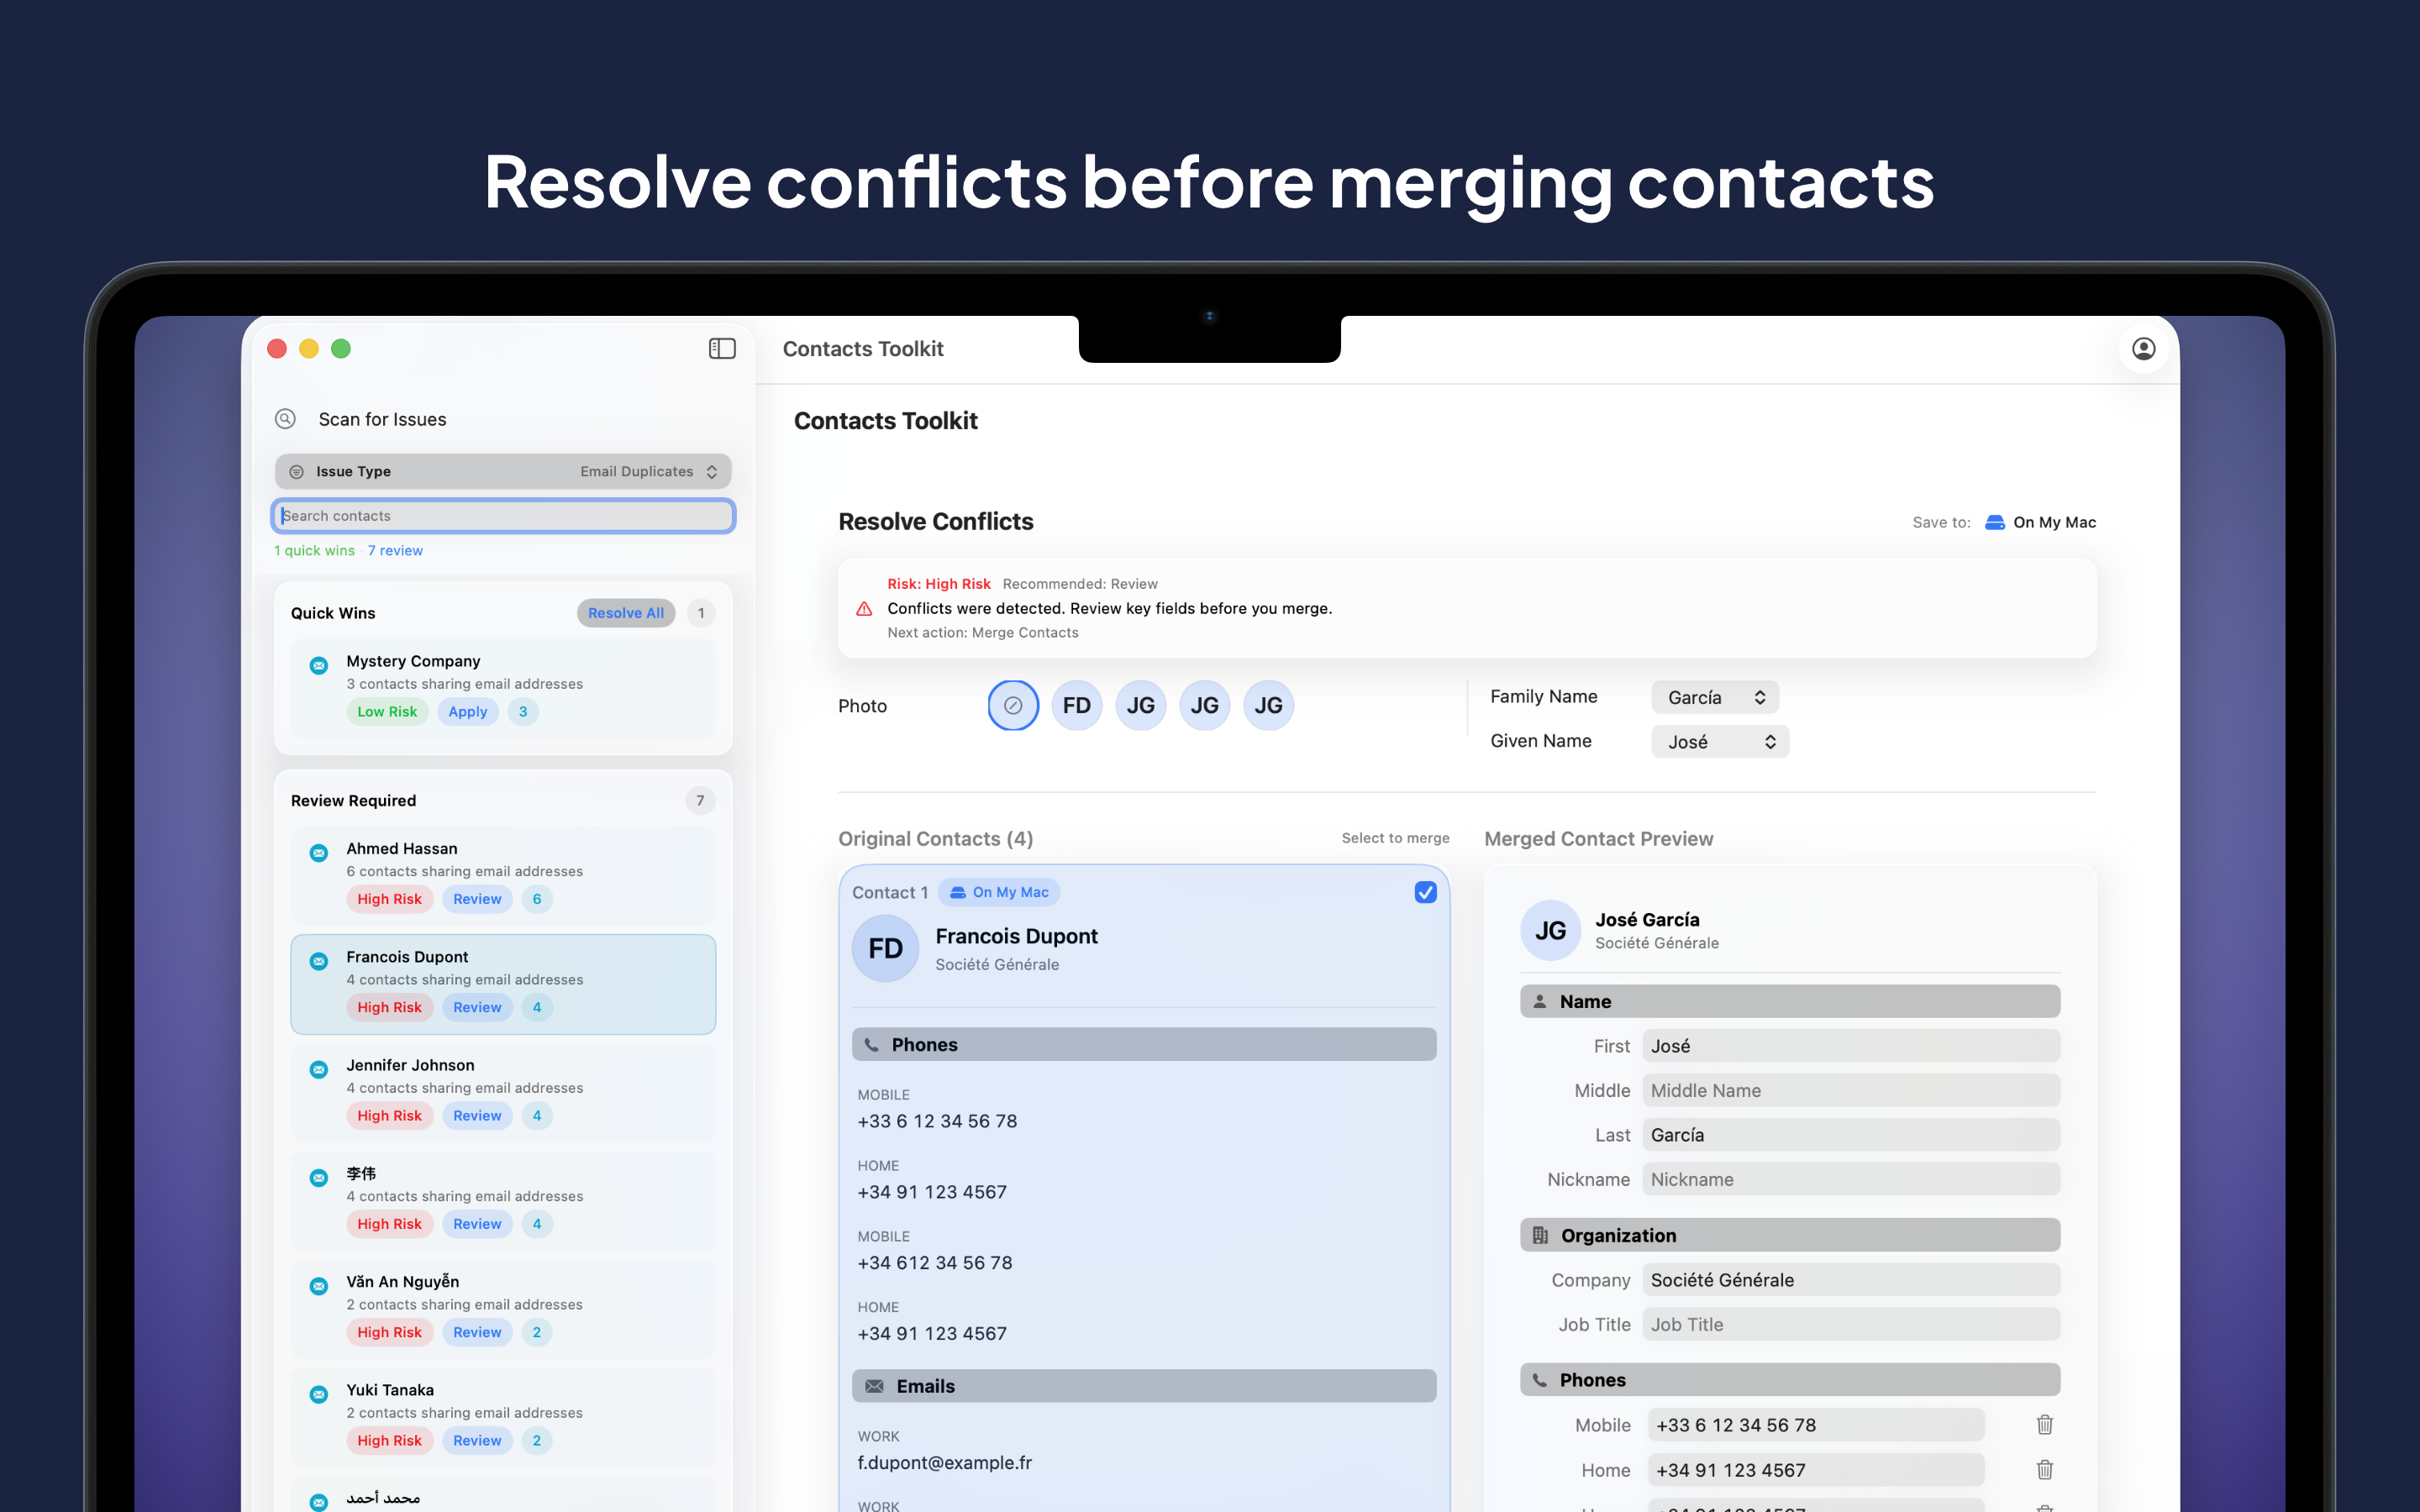
Task: Select the no-photo circle option for Photo
Action: [x=1013, y=705]
